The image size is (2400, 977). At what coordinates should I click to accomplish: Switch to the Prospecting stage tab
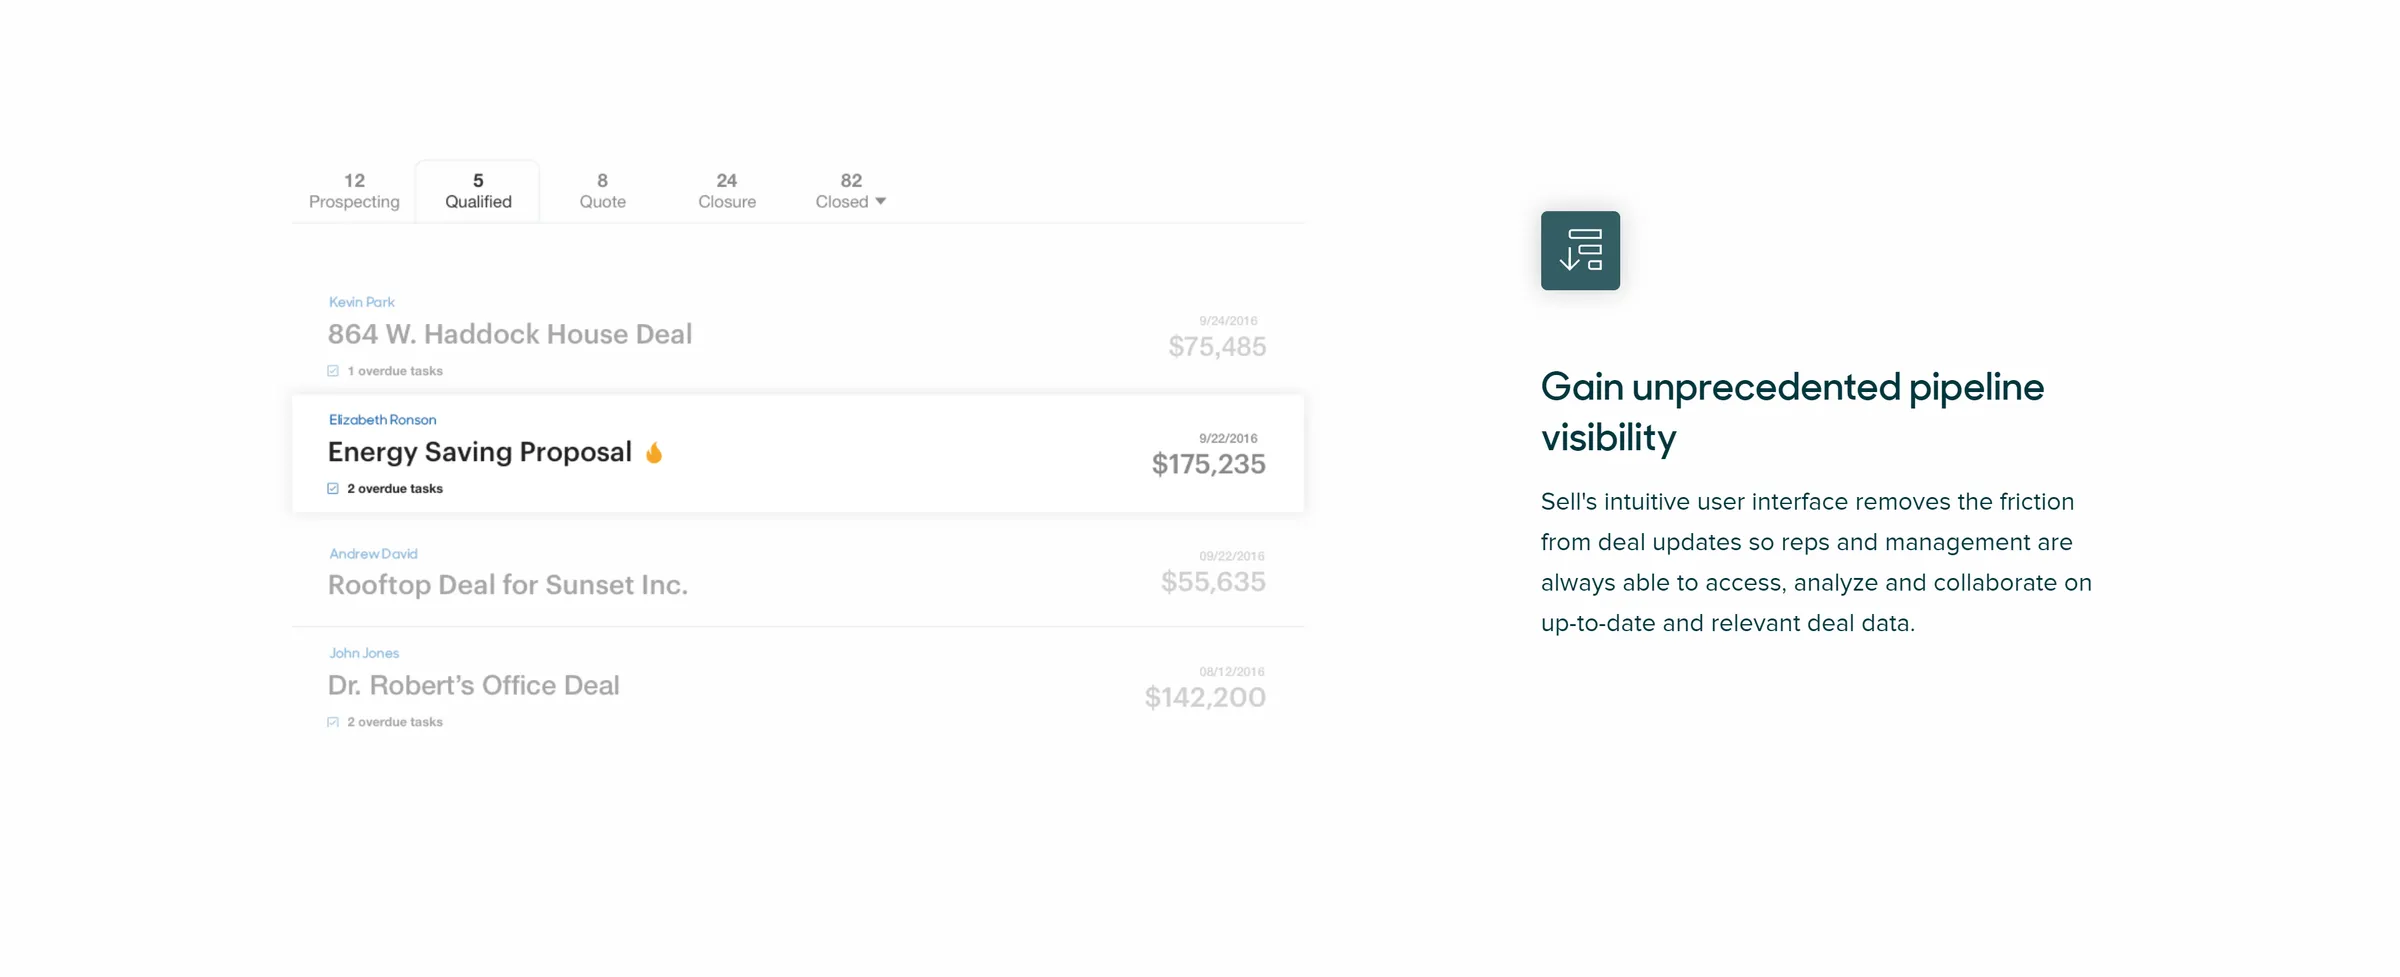[353, 191]
